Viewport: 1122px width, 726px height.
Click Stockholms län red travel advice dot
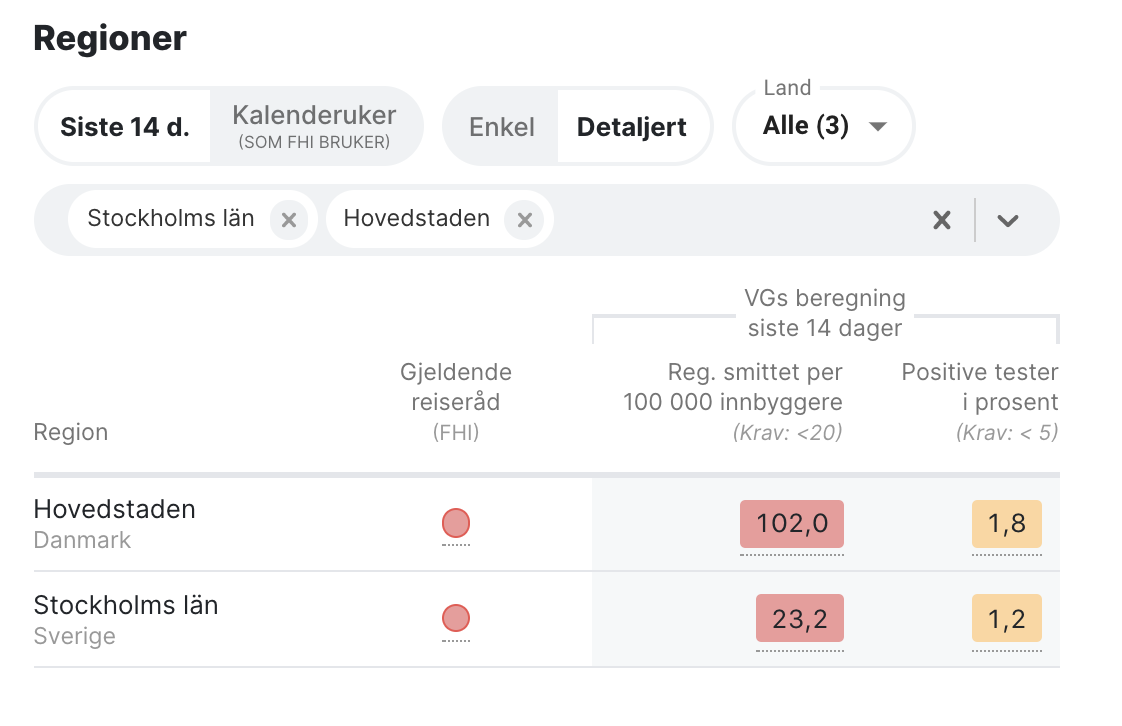456,618
